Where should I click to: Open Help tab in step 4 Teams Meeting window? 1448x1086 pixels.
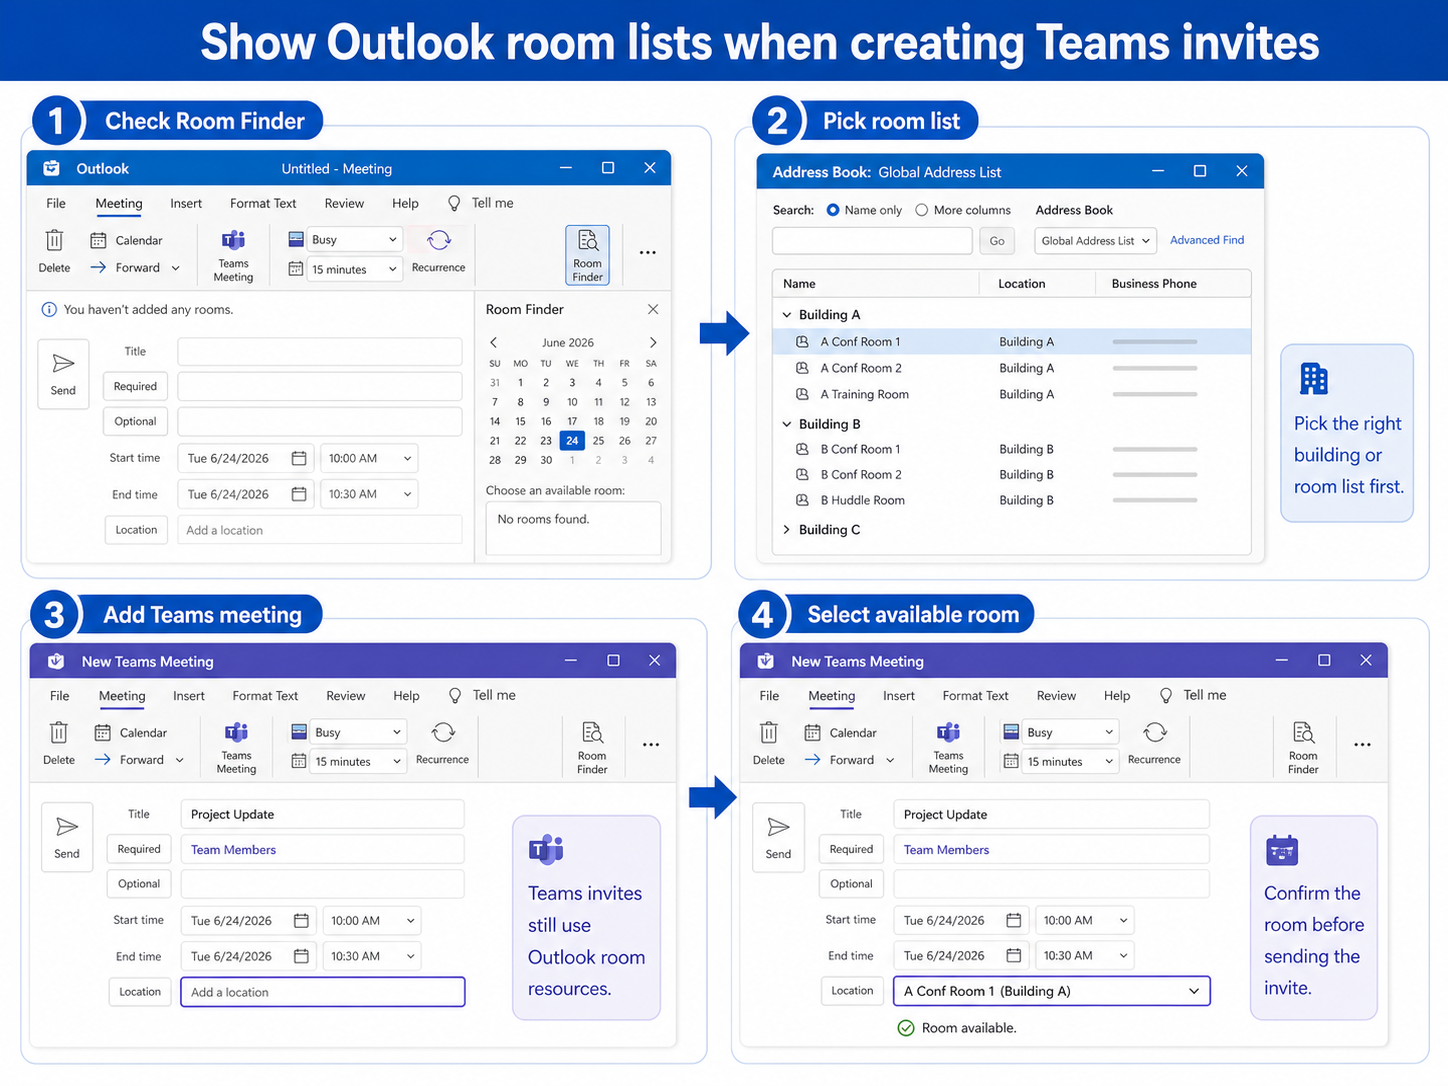(x=1117, y=696)
